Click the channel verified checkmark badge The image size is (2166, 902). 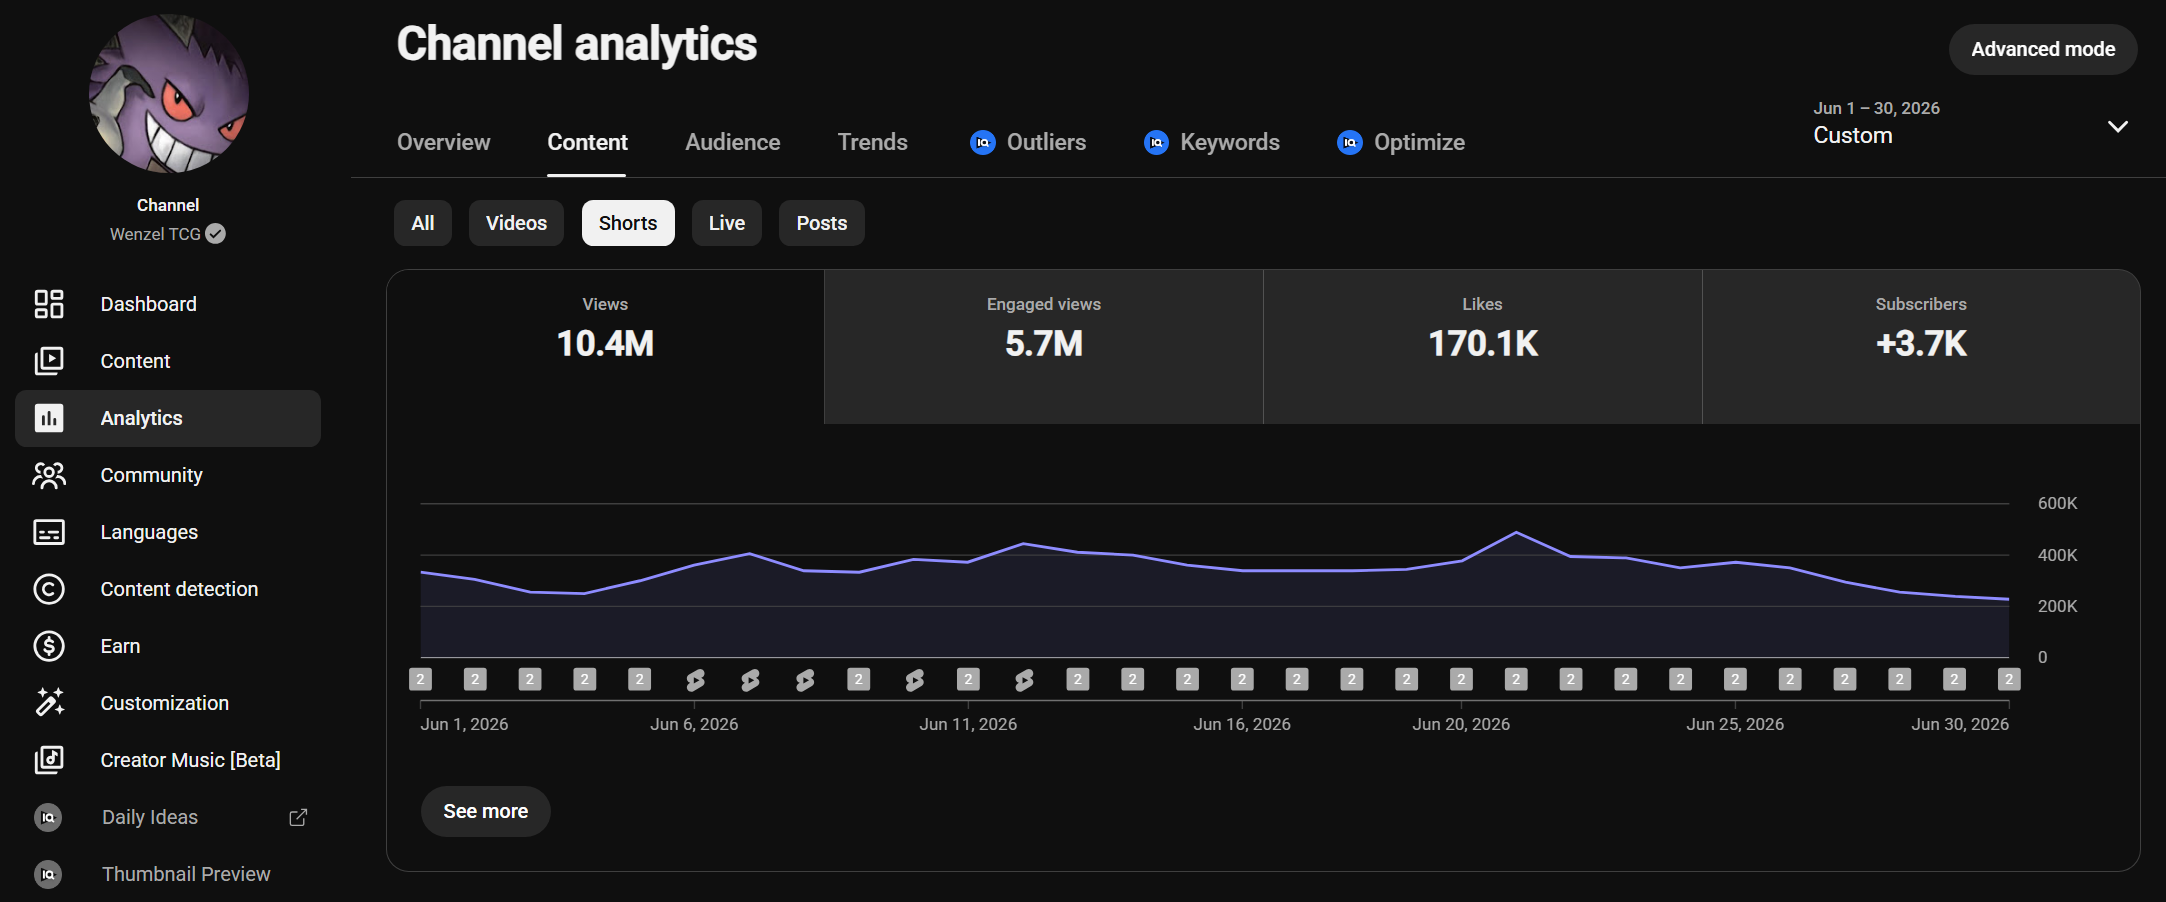(215, 234)
